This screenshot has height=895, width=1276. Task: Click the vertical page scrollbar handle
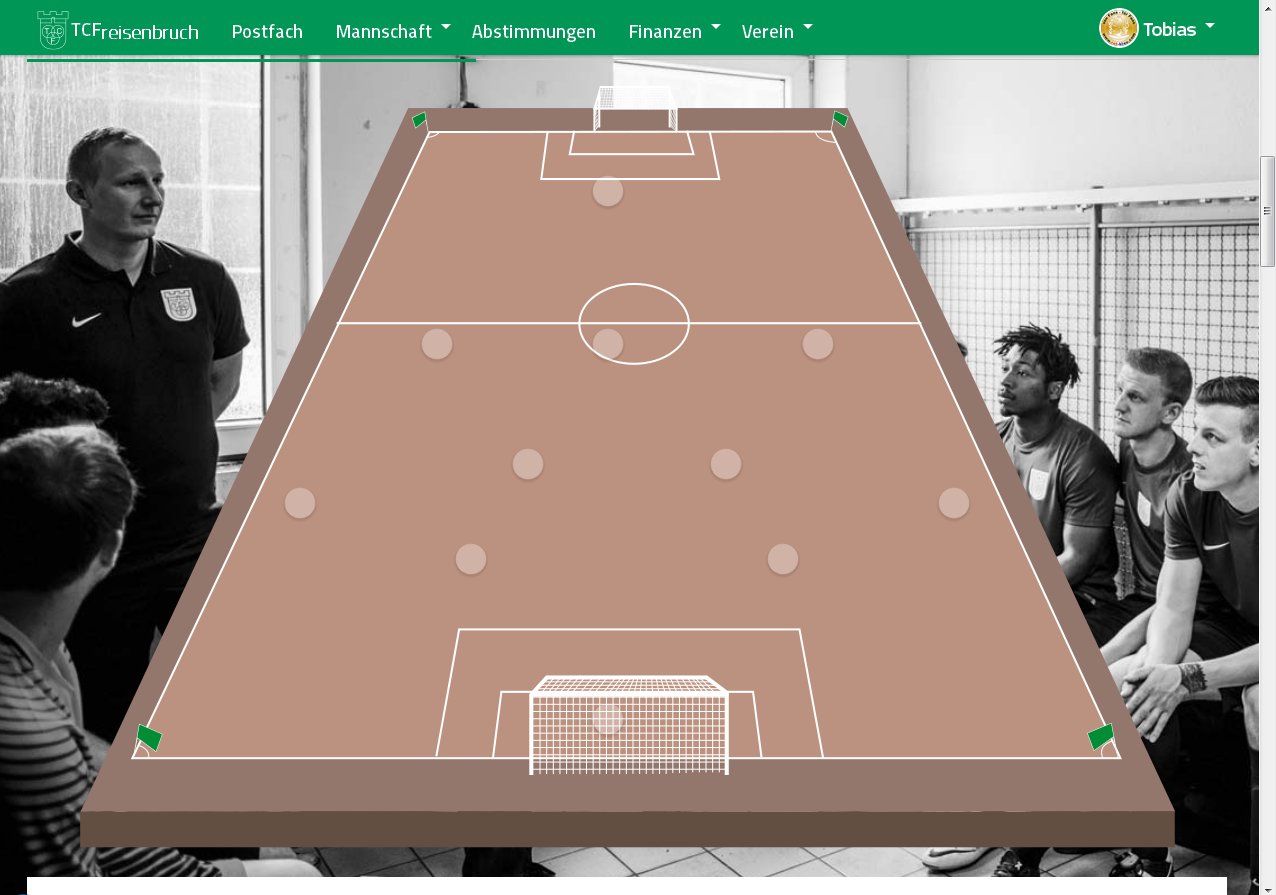1267,211
